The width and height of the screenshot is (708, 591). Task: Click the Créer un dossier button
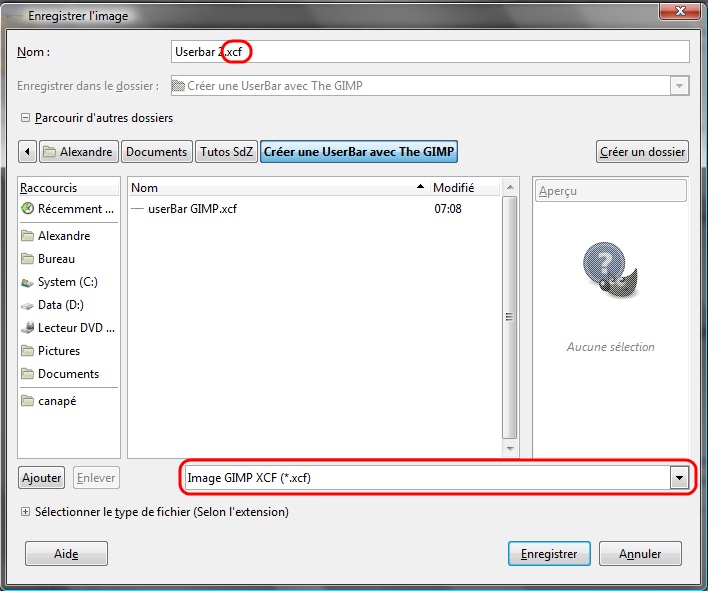point(642,152)
